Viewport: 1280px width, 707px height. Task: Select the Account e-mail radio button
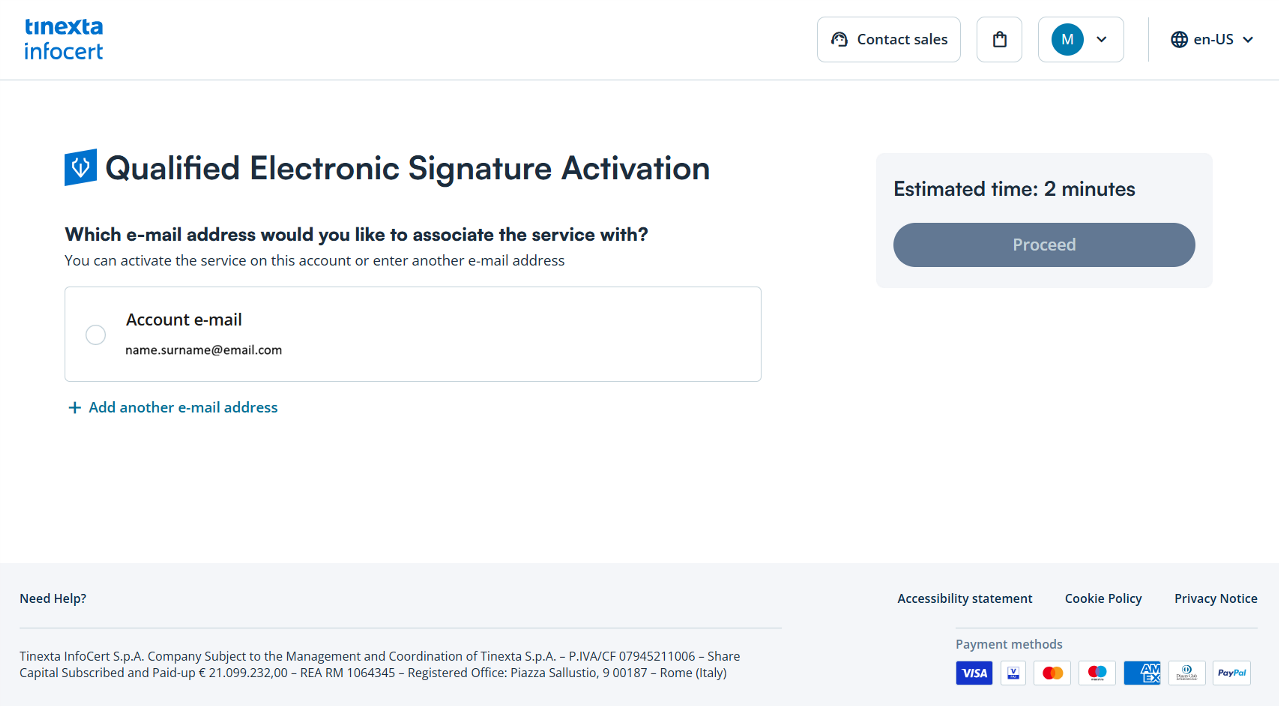click(x=96, y=335)
